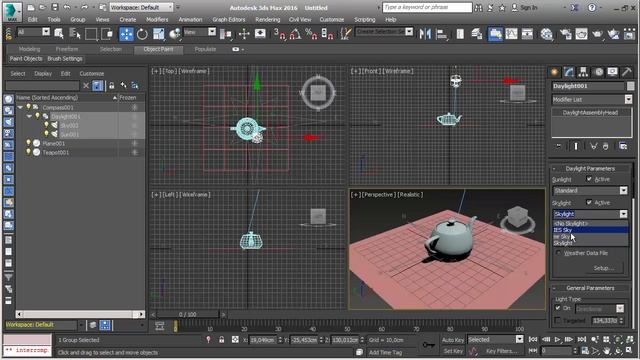The height and width of the screenshot is (360, 640).
Task: Click the pink MAXScript listener color area
Action: (x=28, y=340)
